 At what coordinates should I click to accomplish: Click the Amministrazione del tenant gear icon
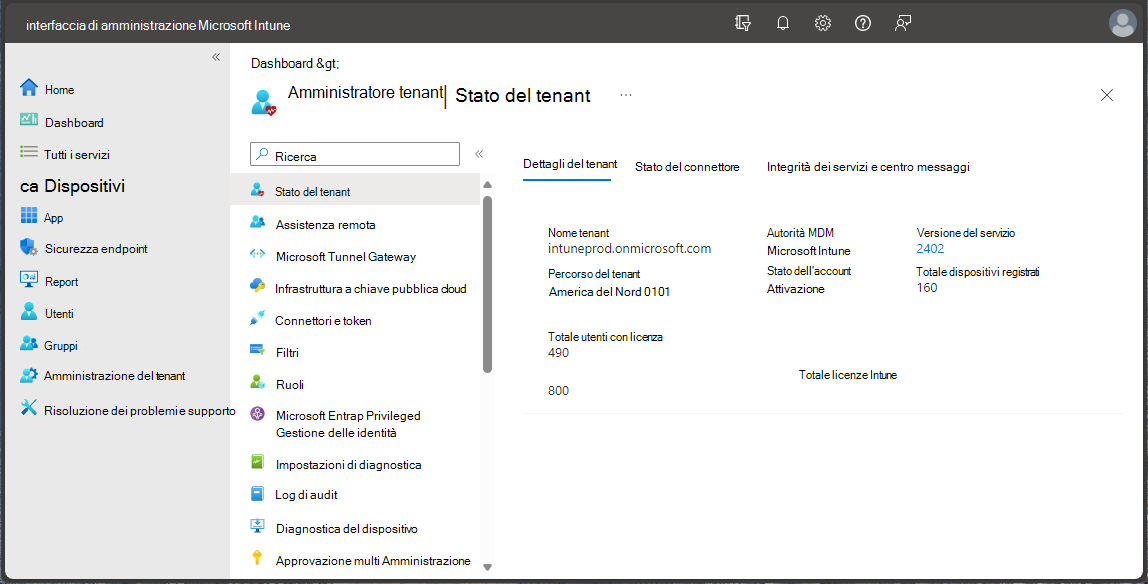point(29,375)
